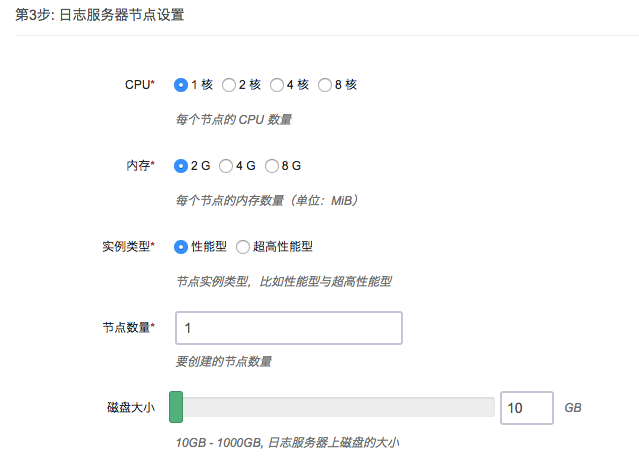Screen dimensions: 639x467
Task: Select 2 G memory option
Action: 181,165
